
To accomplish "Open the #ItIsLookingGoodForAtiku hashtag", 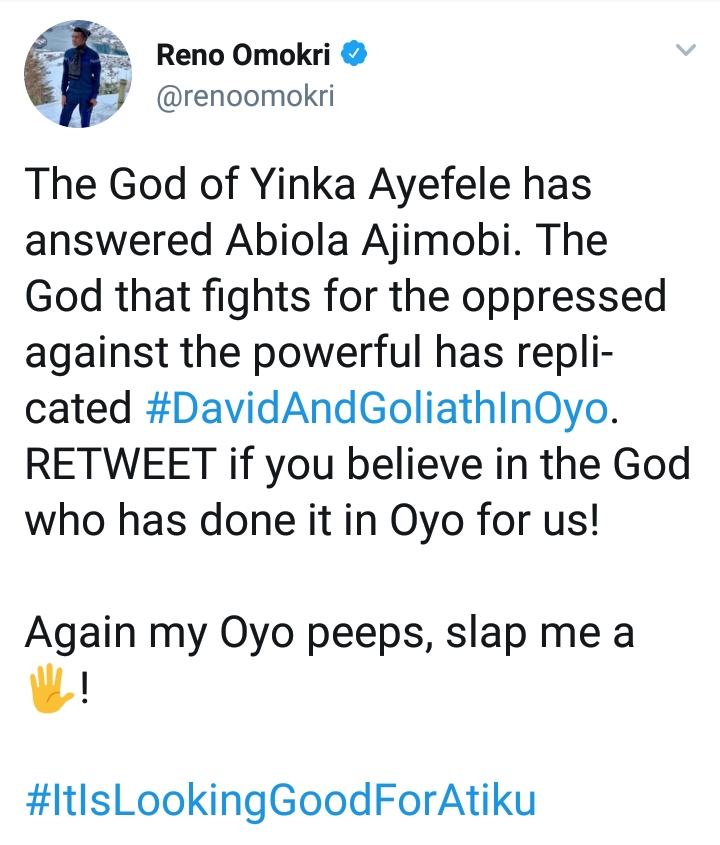I will click(279, 800).
